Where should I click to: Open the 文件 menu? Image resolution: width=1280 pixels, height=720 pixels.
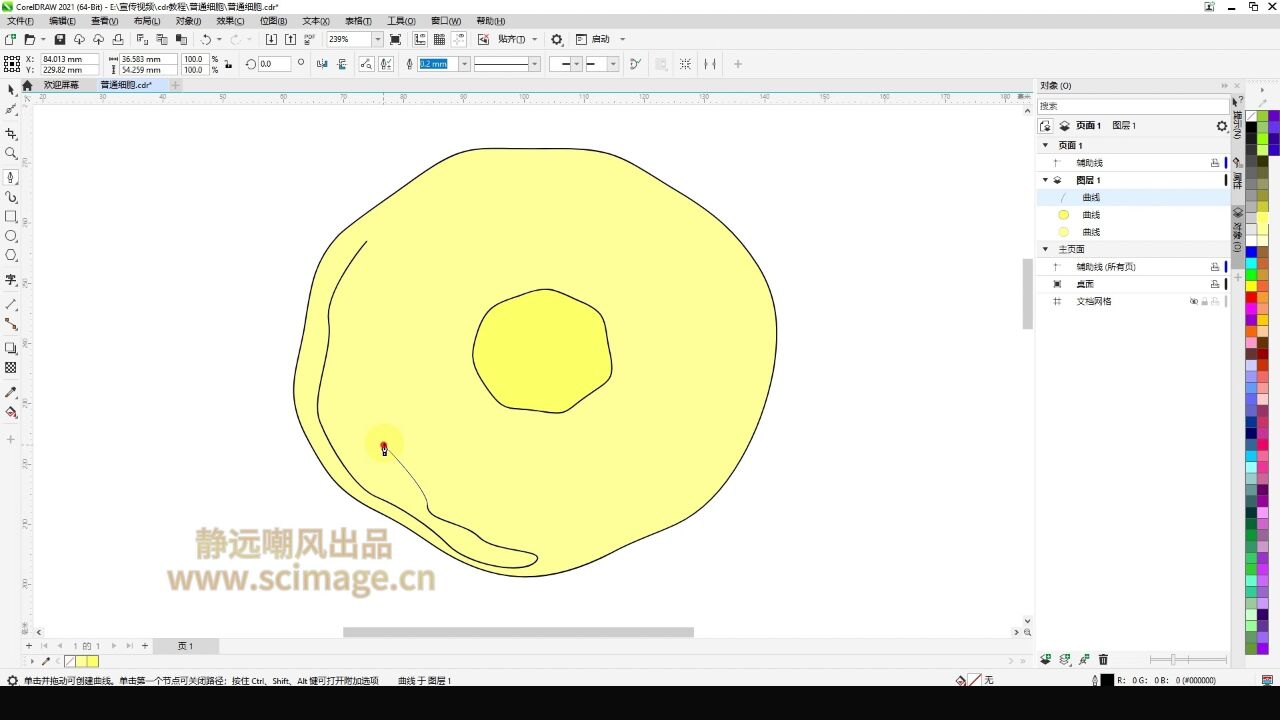[x=20, y=21]
